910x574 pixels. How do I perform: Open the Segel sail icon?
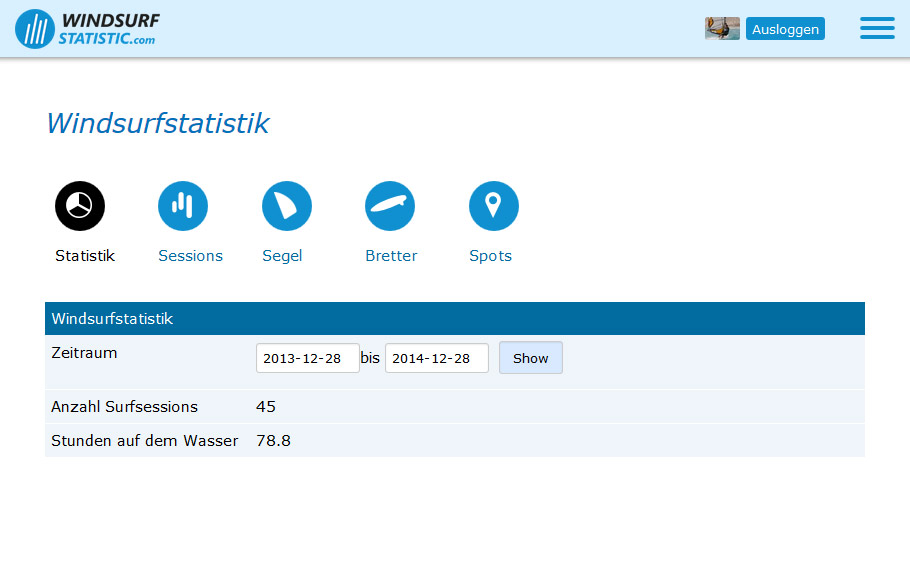click(x=287, y=206)
